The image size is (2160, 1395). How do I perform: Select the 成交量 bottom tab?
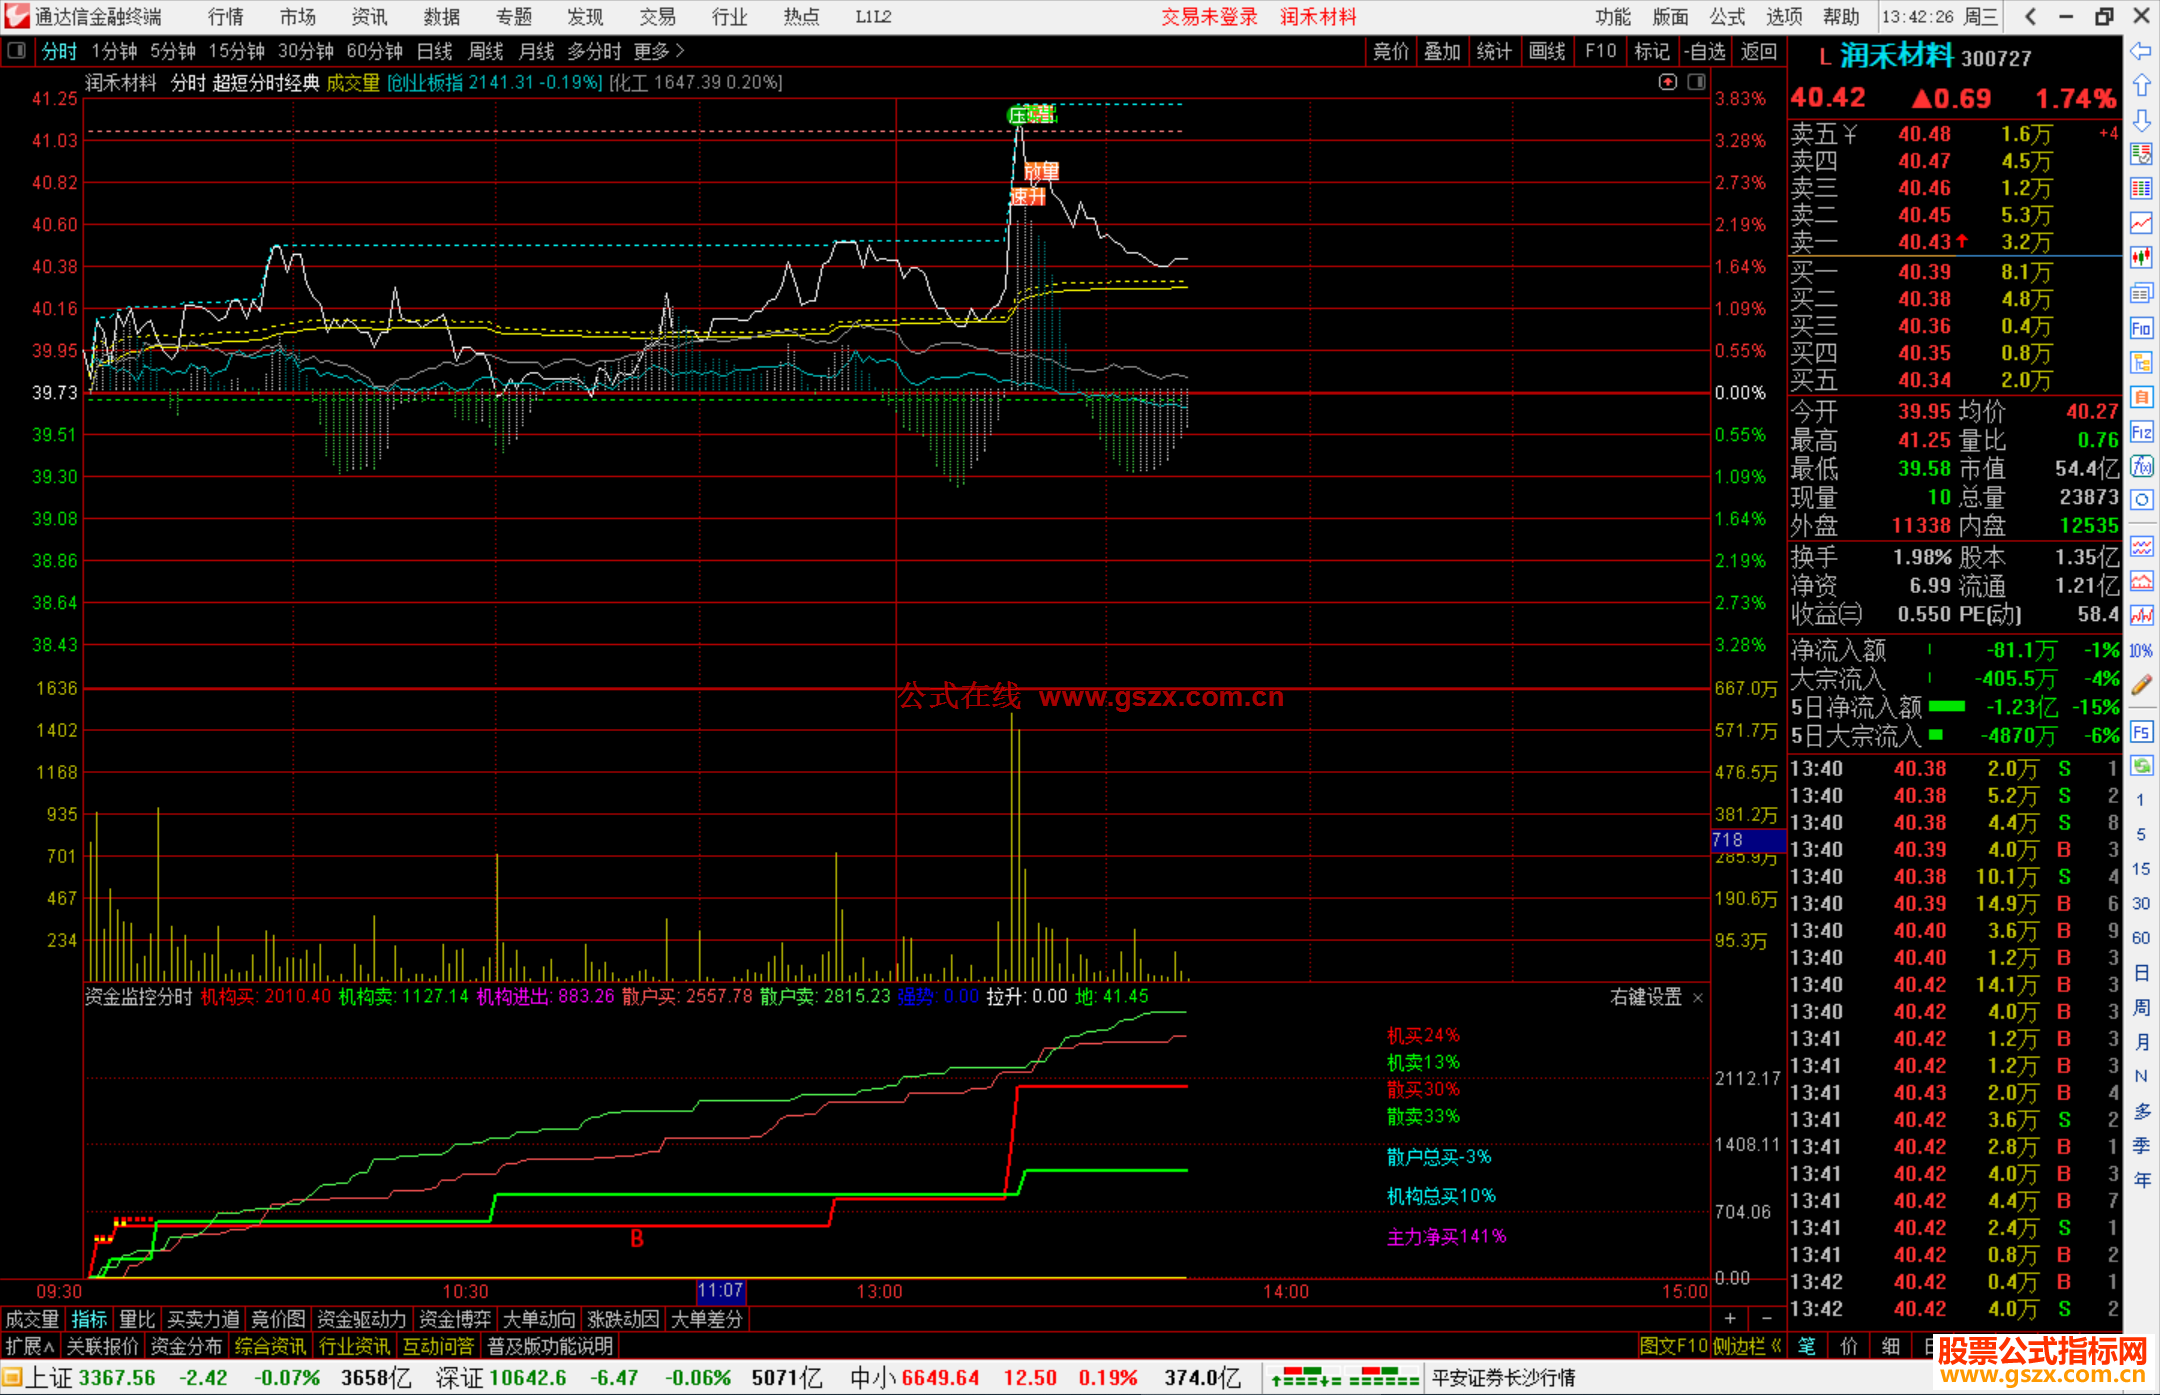32,1319
